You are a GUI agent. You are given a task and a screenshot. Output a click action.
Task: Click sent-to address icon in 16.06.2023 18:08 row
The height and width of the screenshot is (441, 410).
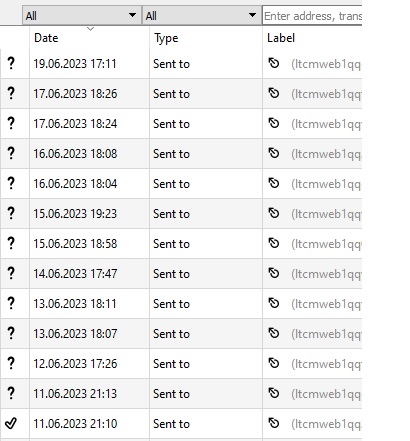pos(274,153)
